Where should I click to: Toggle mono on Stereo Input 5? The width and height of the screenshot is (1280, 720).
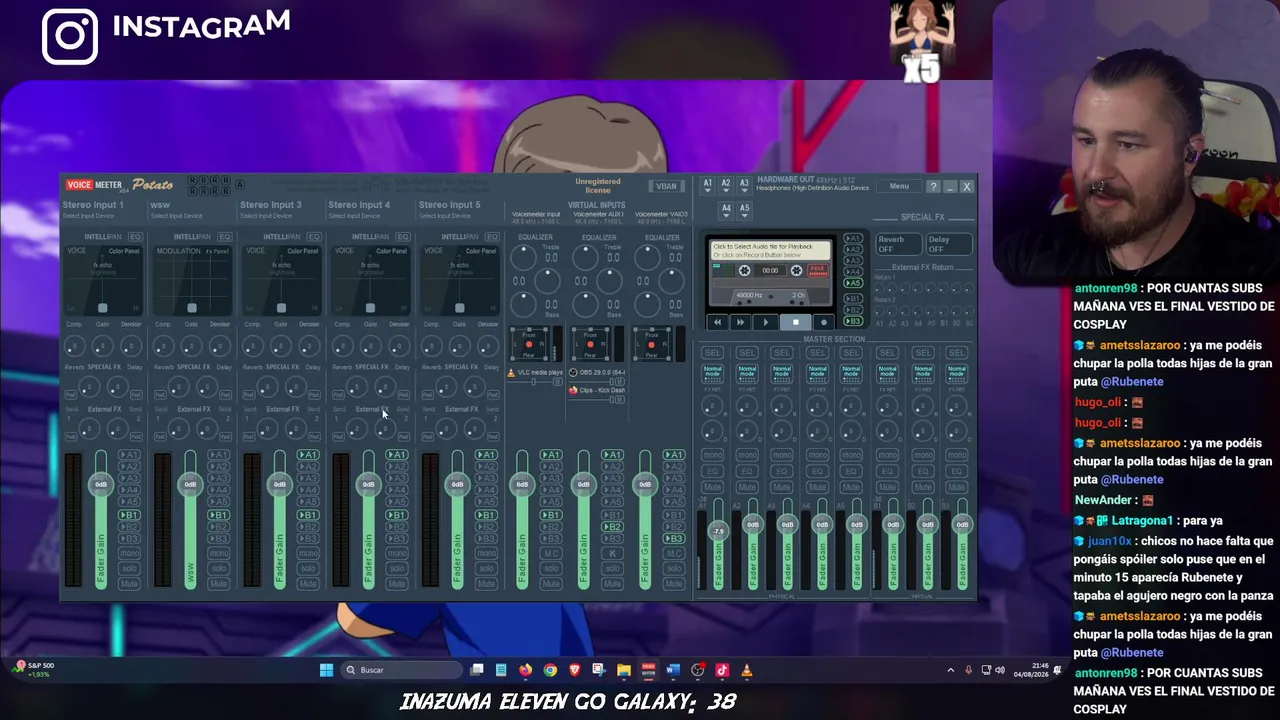[x=486, y=553]
